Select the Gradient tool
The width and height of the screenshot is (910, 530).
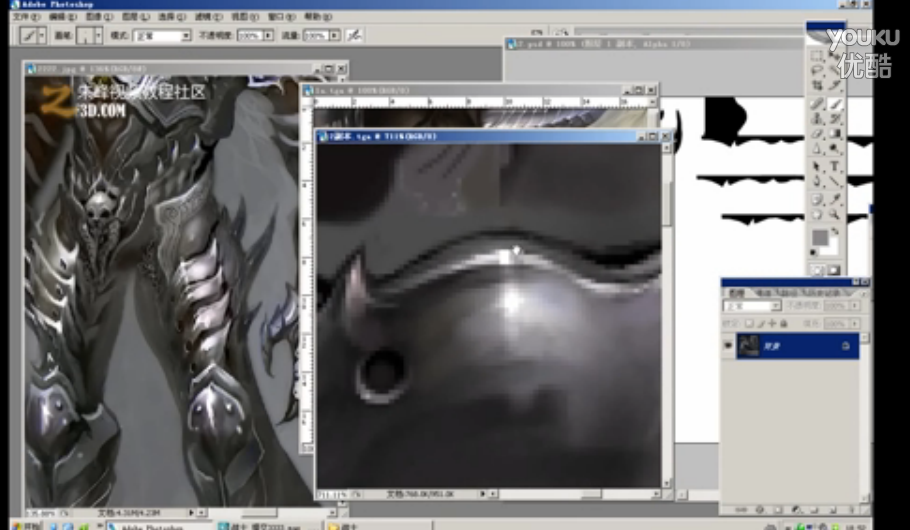pos(835,133)
